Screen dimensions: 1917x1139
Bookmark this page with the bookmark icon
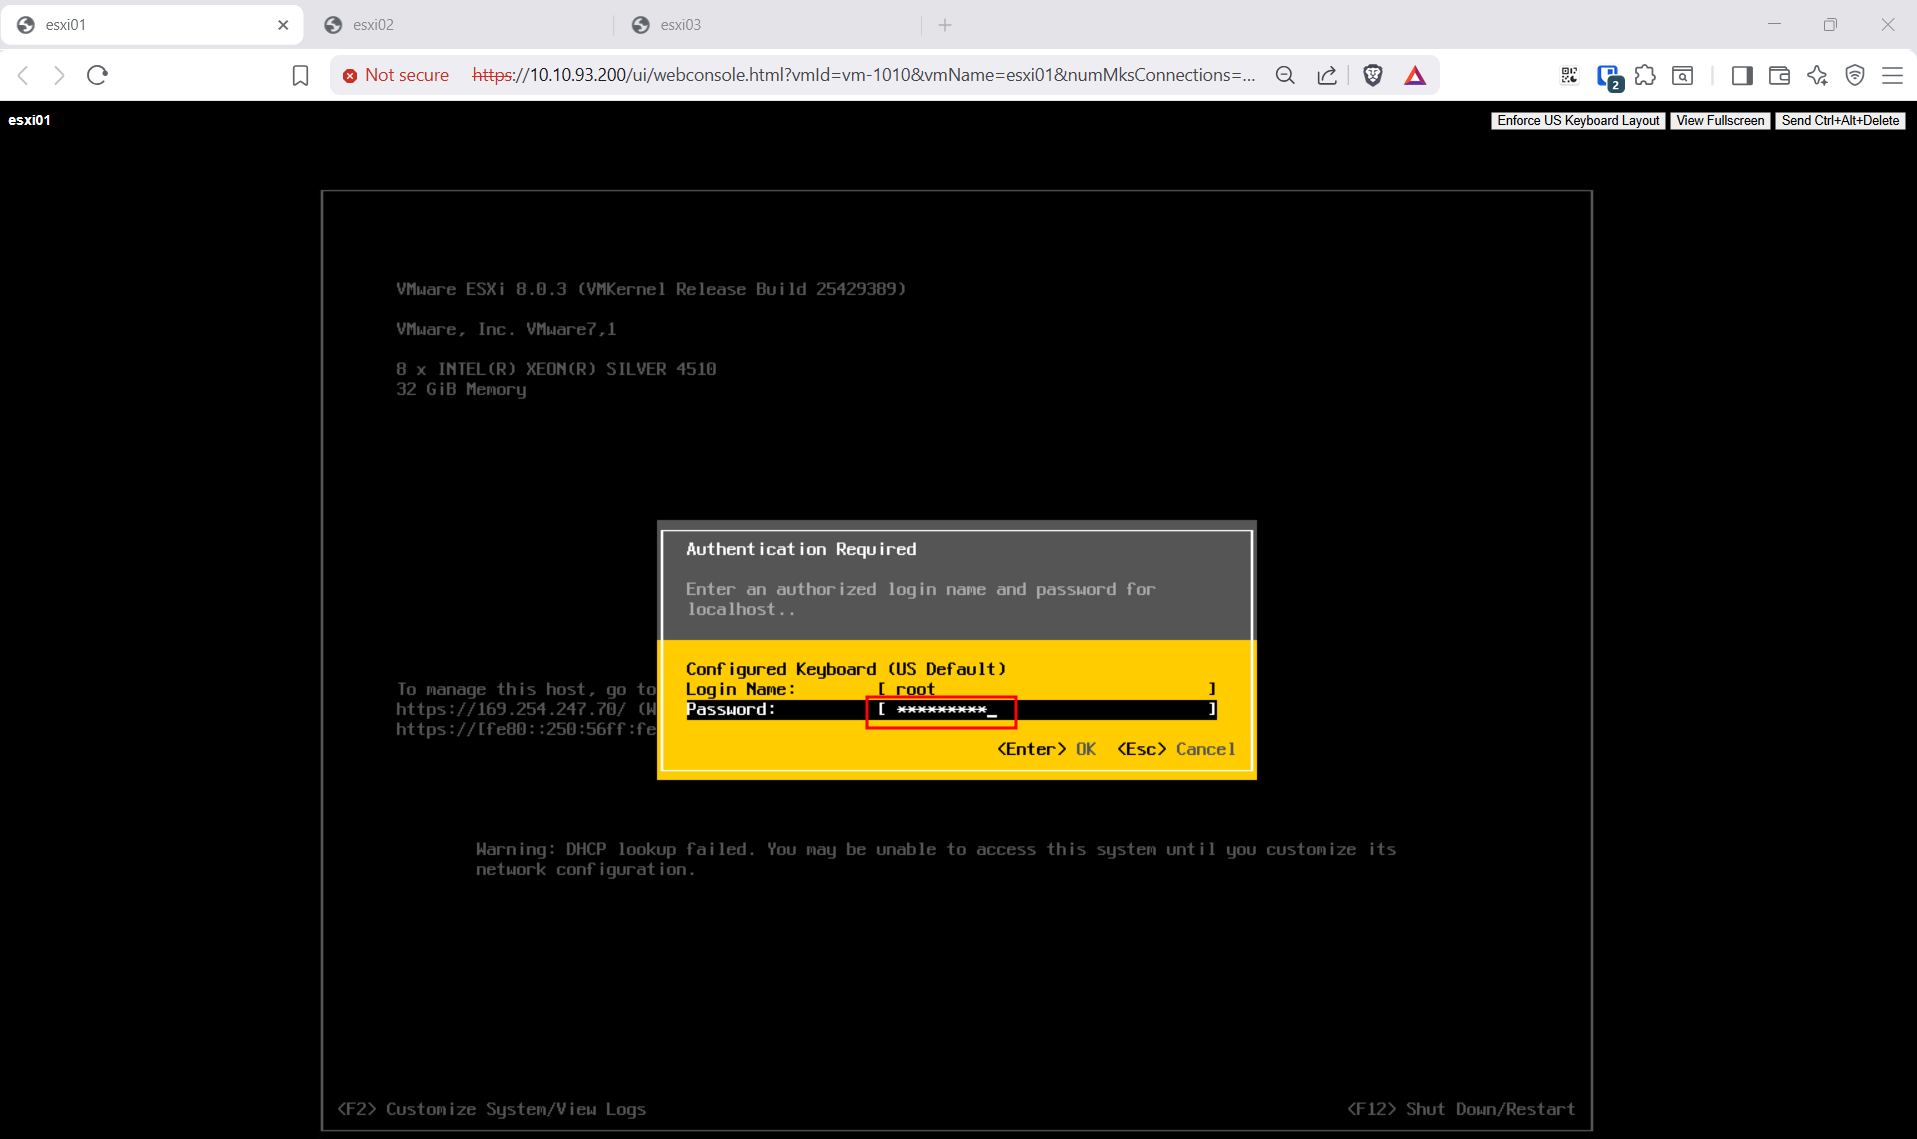[300, 75]
